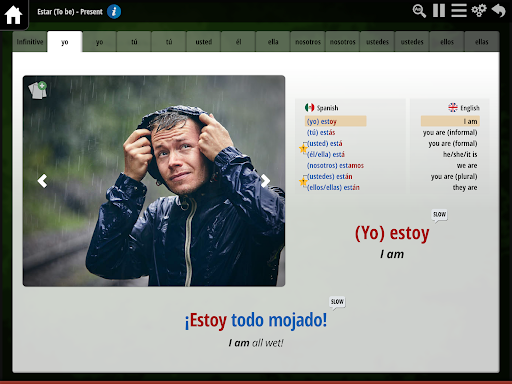
Task: Open the hamburger list menu
Action: coord(459,11)
